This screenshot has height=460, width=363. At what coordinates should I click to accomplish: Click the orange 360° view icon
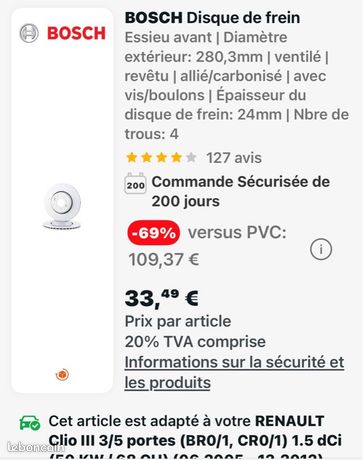point(62,375)
